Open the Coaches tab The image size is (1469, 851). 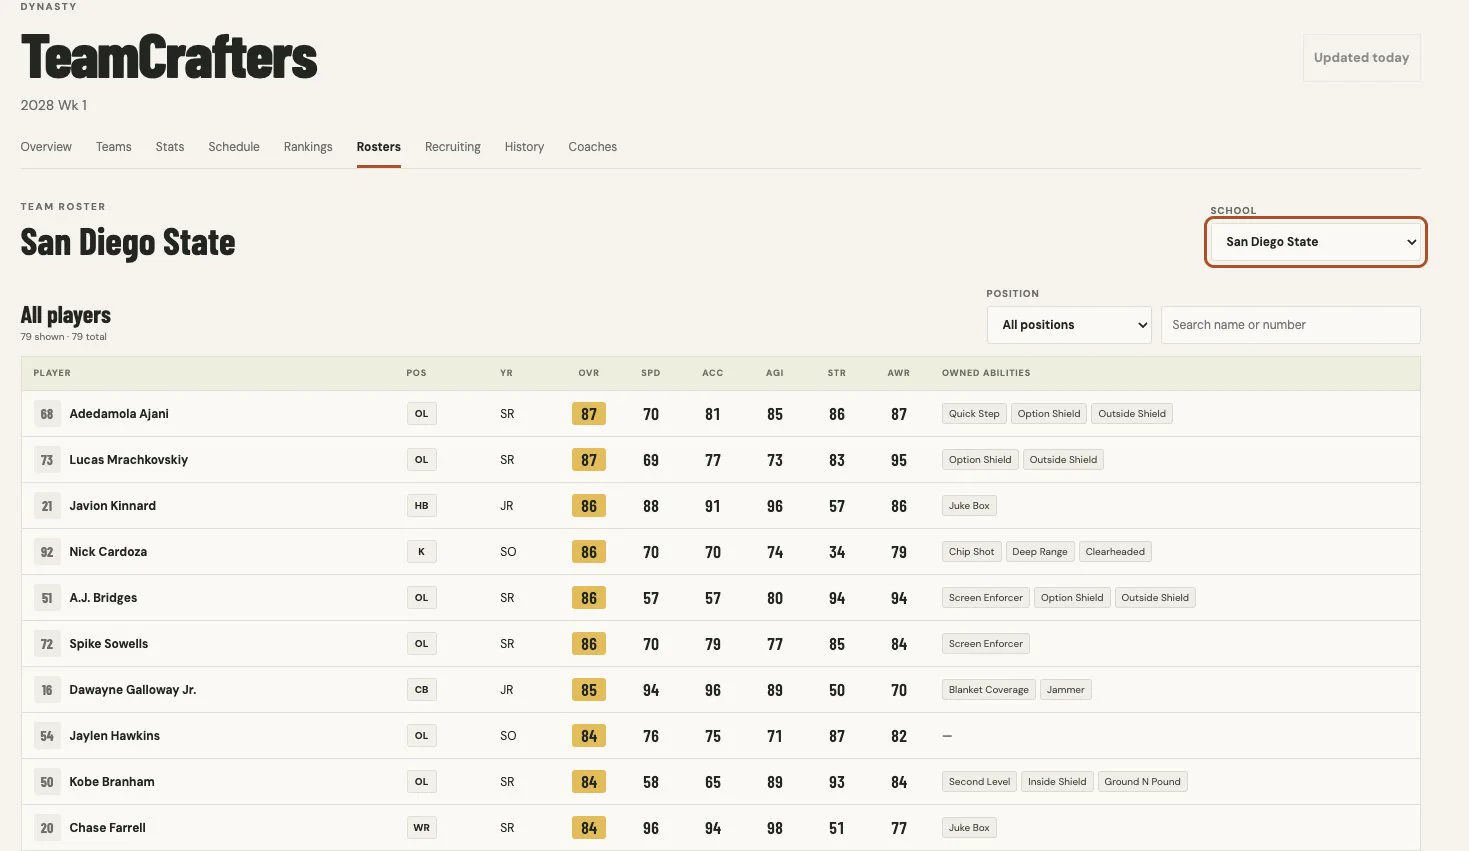593,147
